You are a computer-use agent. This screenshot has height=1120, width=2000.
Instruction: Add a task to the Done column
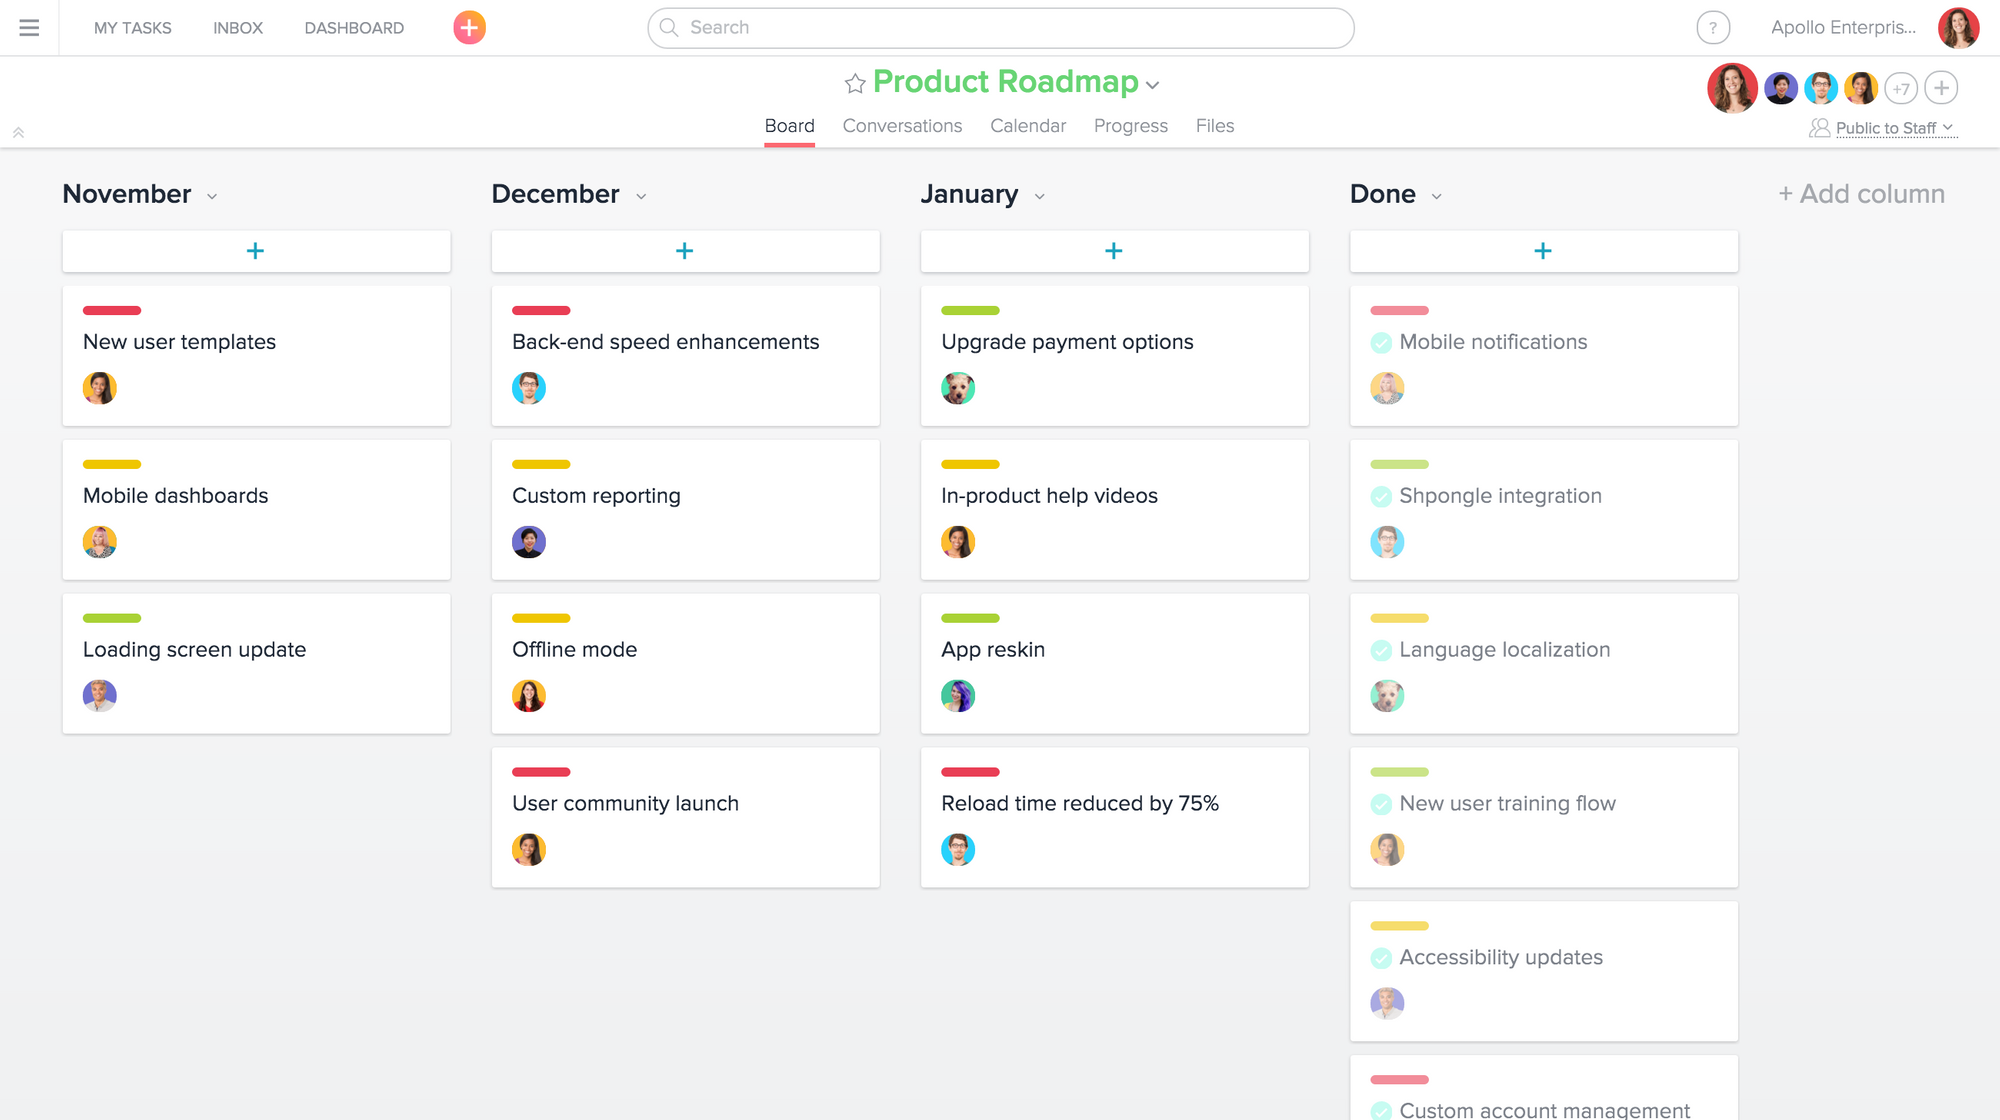tap(1543, 251)
